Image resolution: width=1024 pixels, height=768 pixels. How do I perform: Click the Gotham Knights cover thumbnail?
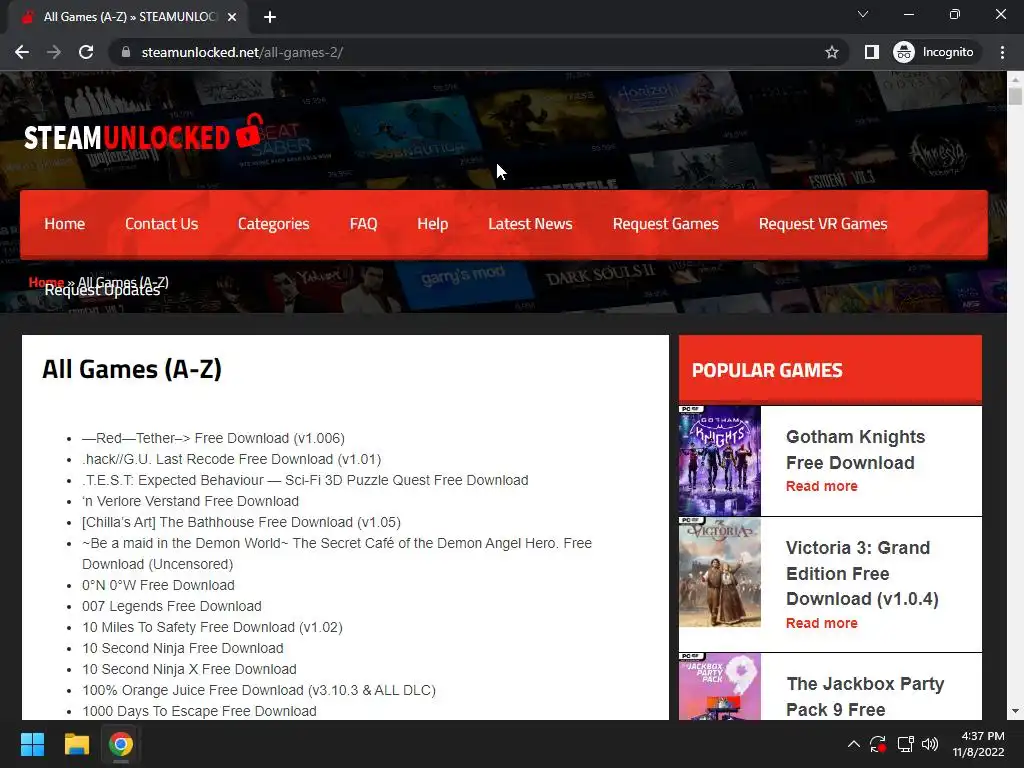pos(720,460)
